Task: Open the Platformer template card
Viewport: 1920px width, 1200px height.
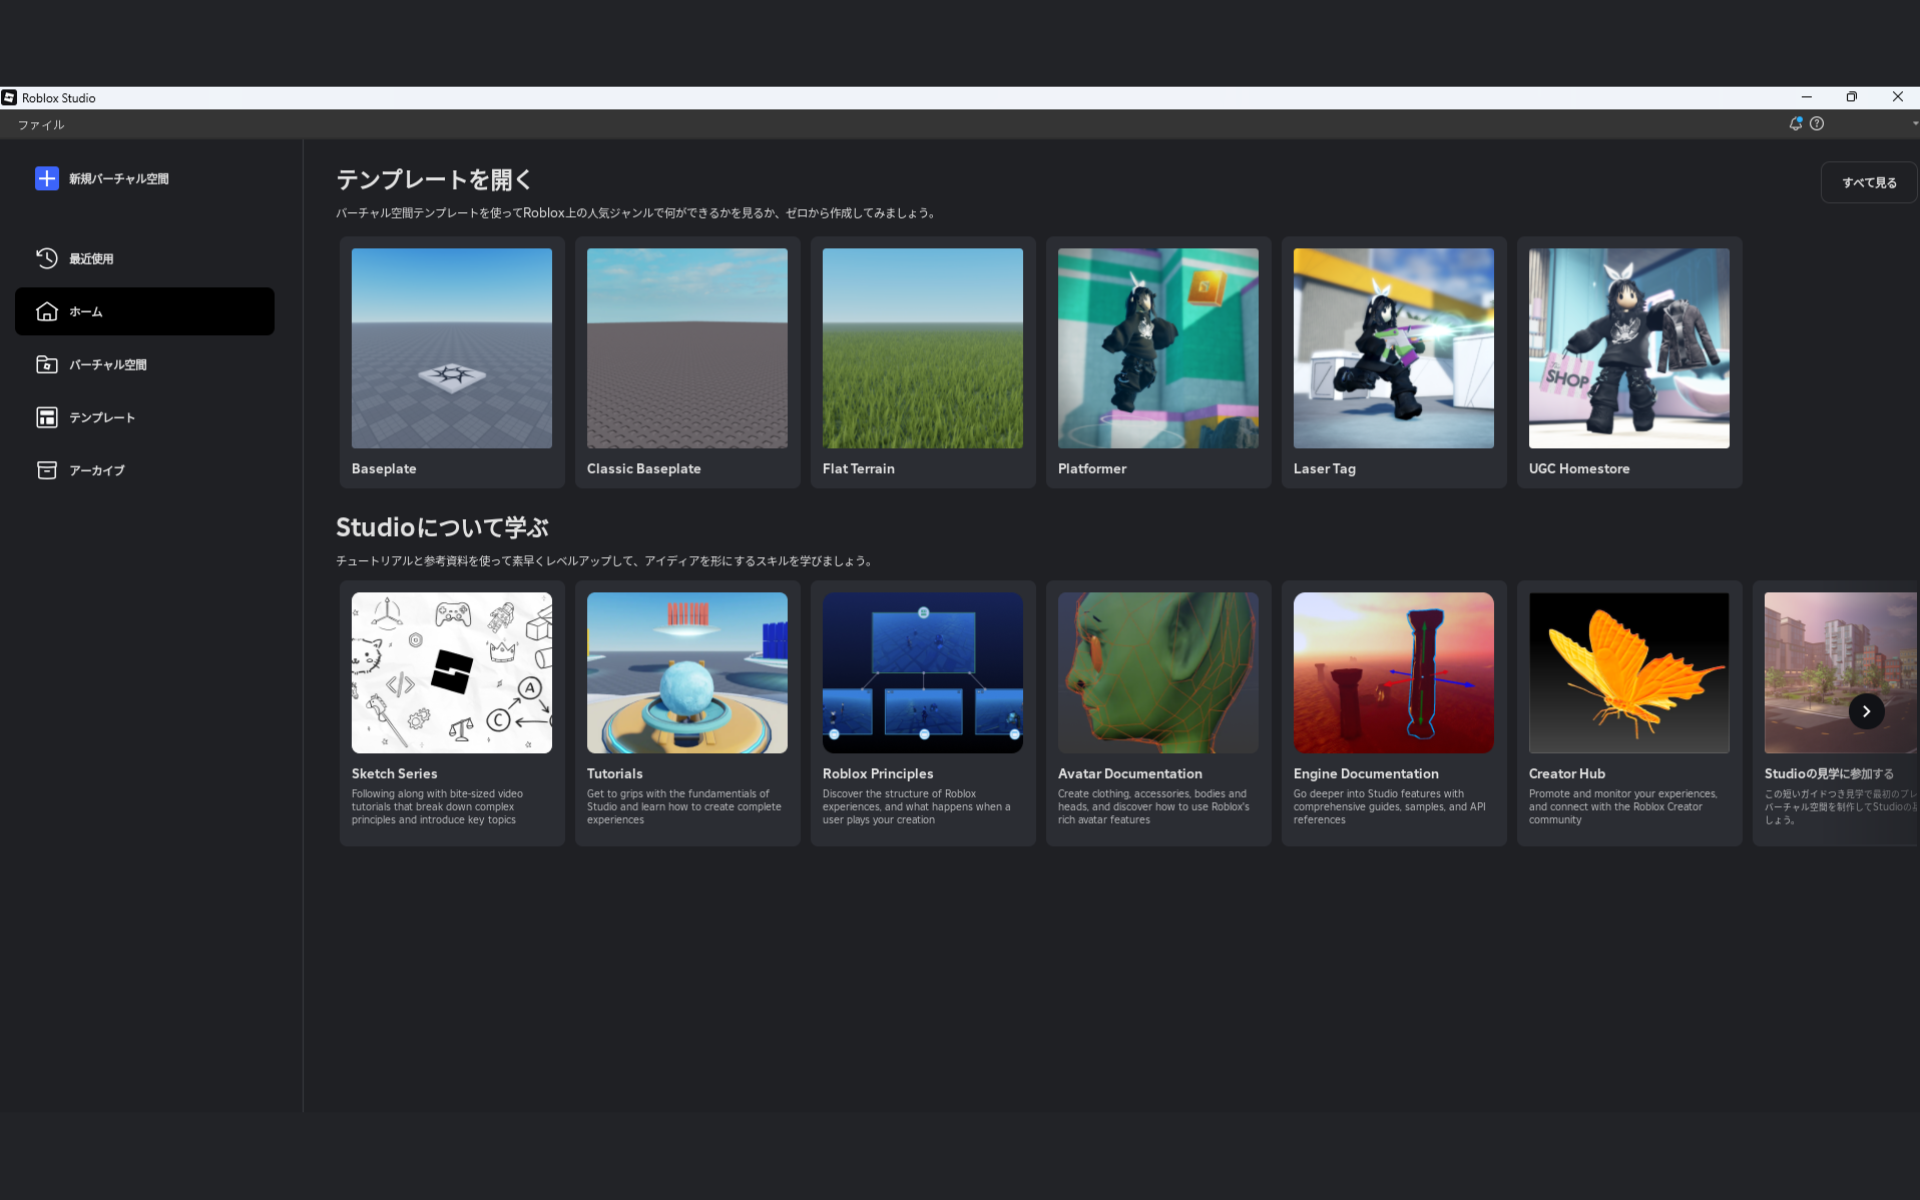Action: (x=1158, y=348)
